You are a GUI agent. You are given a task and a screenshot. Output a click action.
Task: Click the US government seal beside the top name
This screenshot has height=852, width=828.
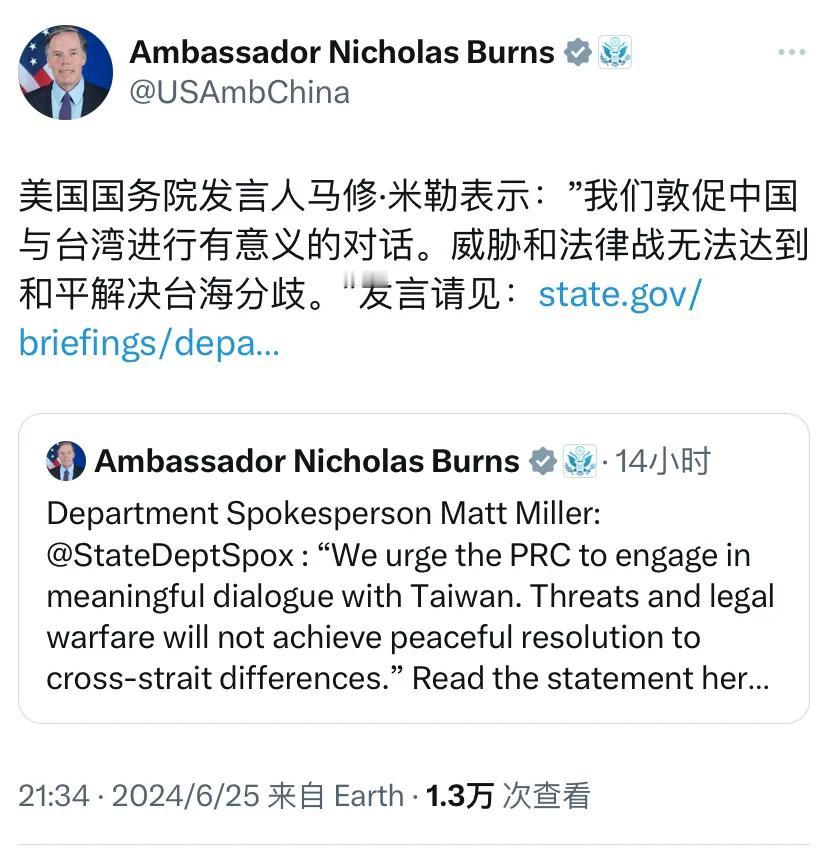614,52
